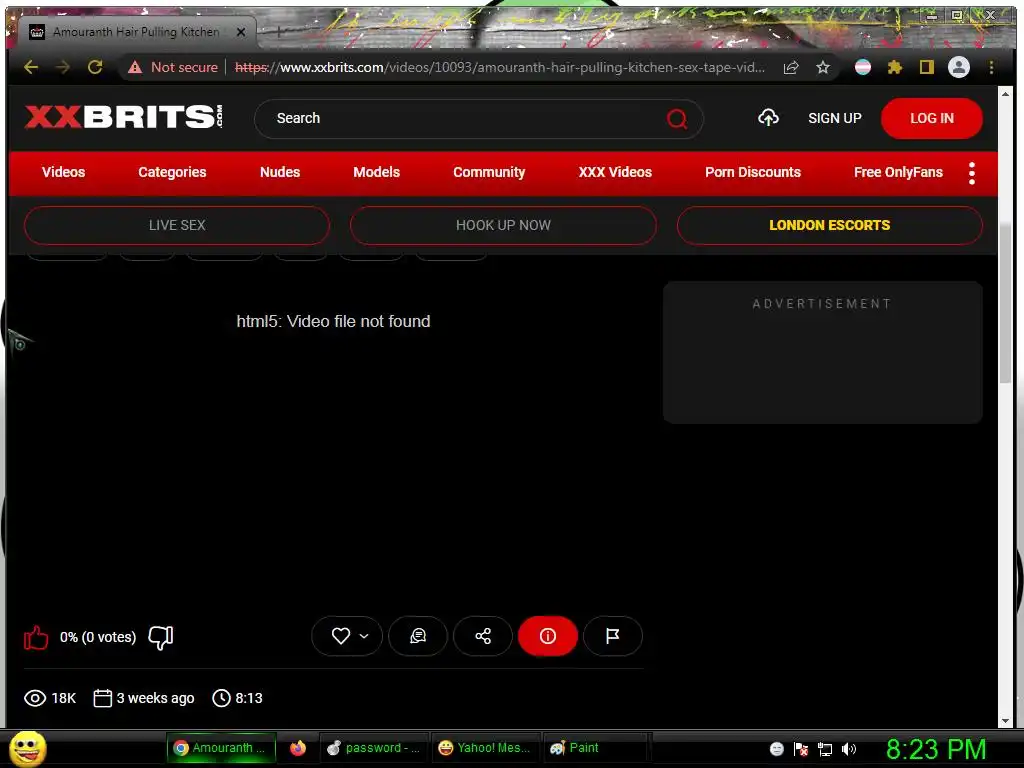Switch to the Paint taskbar window

tap(596, 748)
